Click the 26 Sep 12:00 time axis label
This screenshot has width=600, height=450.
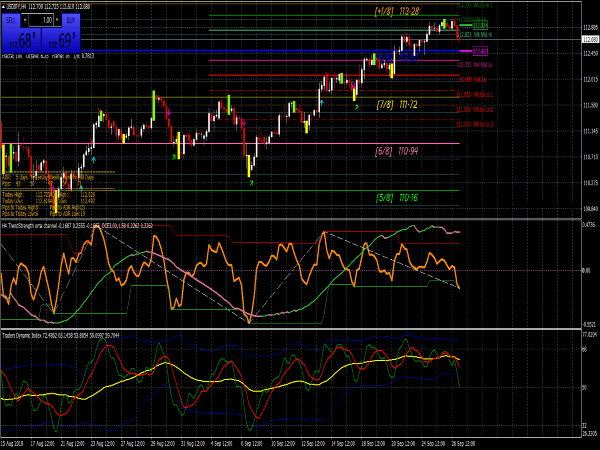(463, 444)
